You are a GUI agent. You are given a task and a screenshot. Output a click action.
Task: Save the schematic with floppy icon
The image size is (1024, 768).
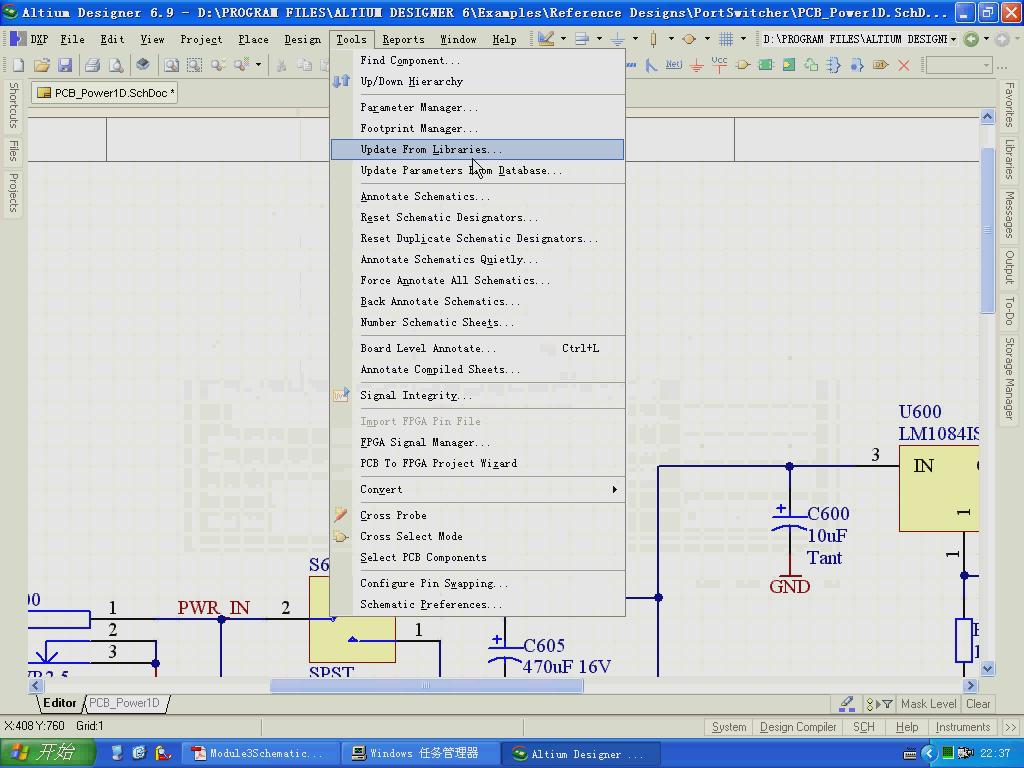tap(65, 65)
